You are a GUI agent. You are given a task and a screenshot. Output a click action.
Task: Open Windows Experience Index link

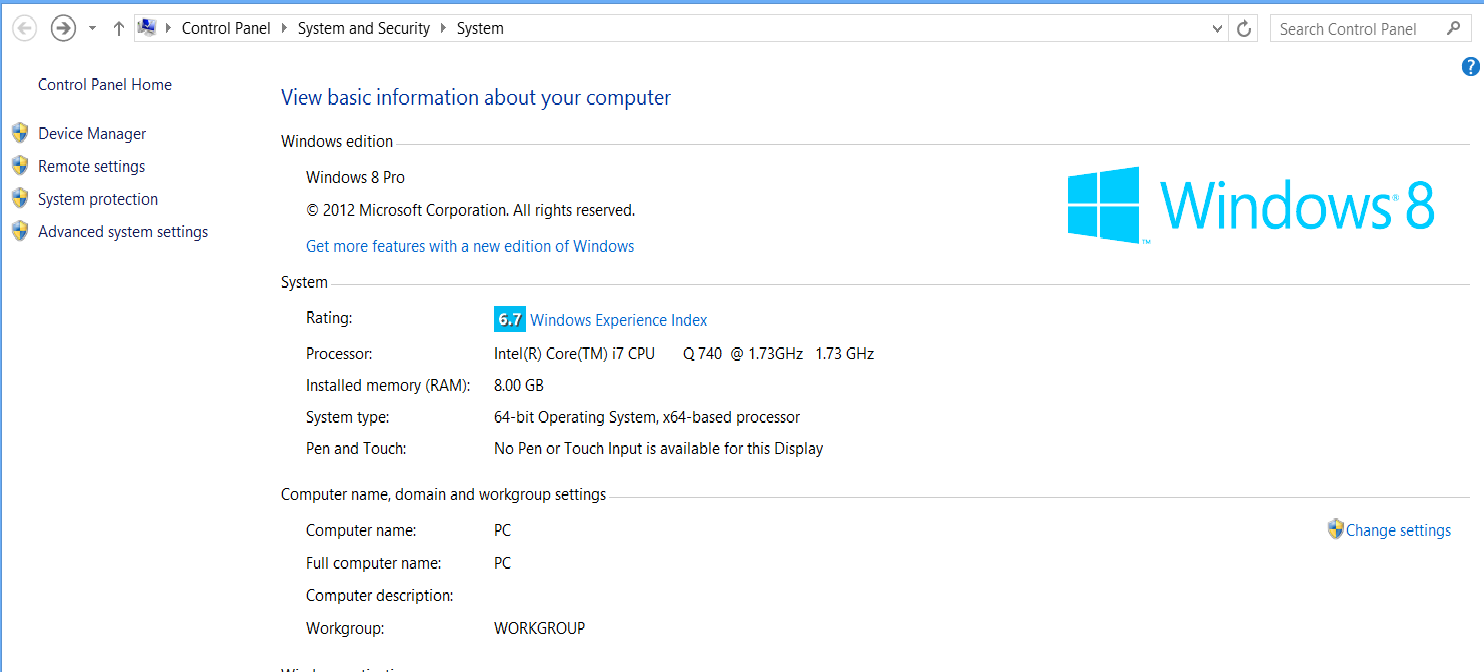click(x=618, y=320)
